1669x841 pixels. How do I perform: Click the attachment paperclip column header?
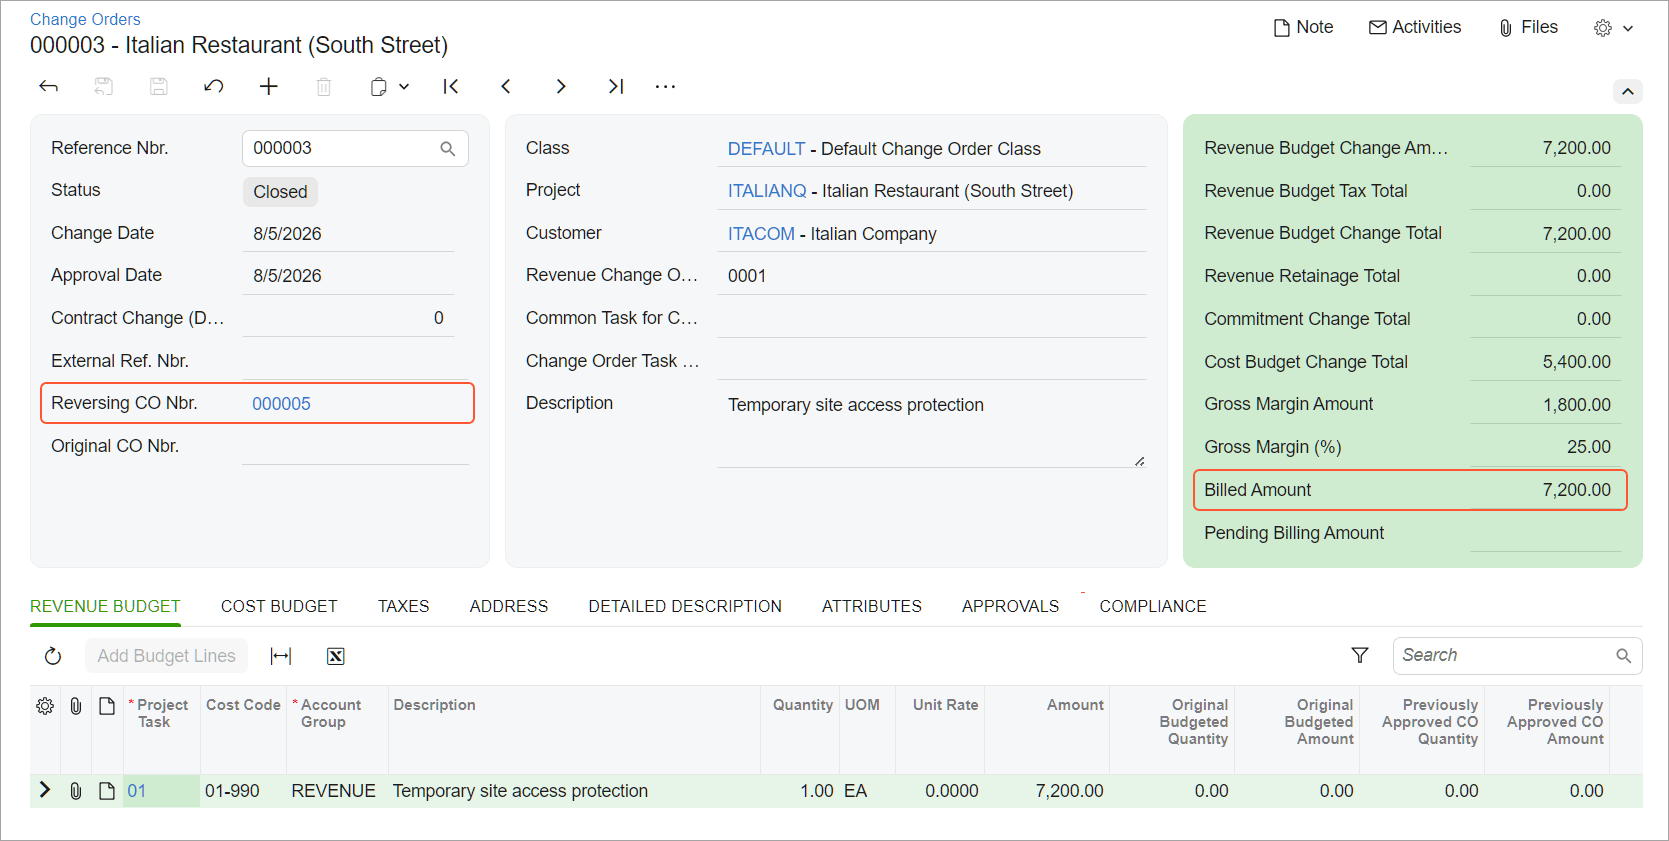tap(76, 706)
